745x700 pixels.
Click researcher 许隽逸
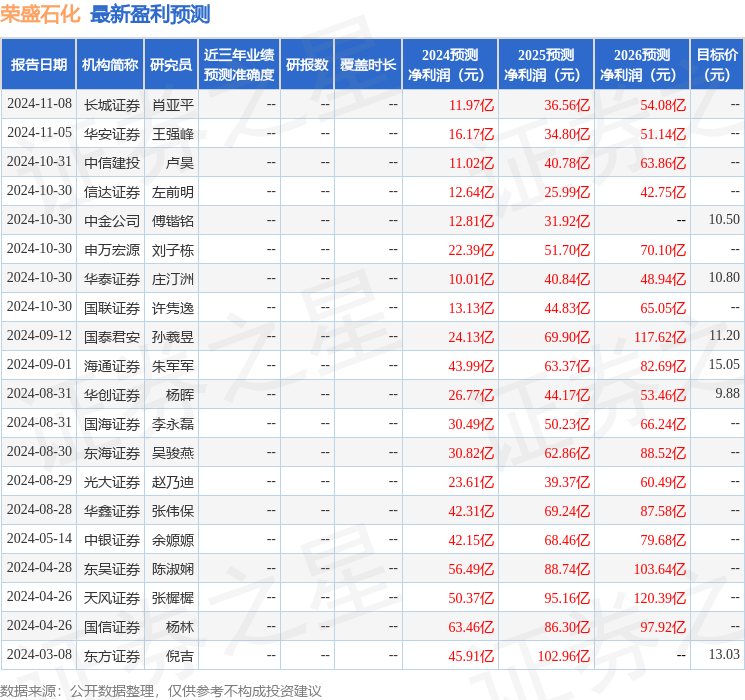pyautogui.click(x=173, y=308)
